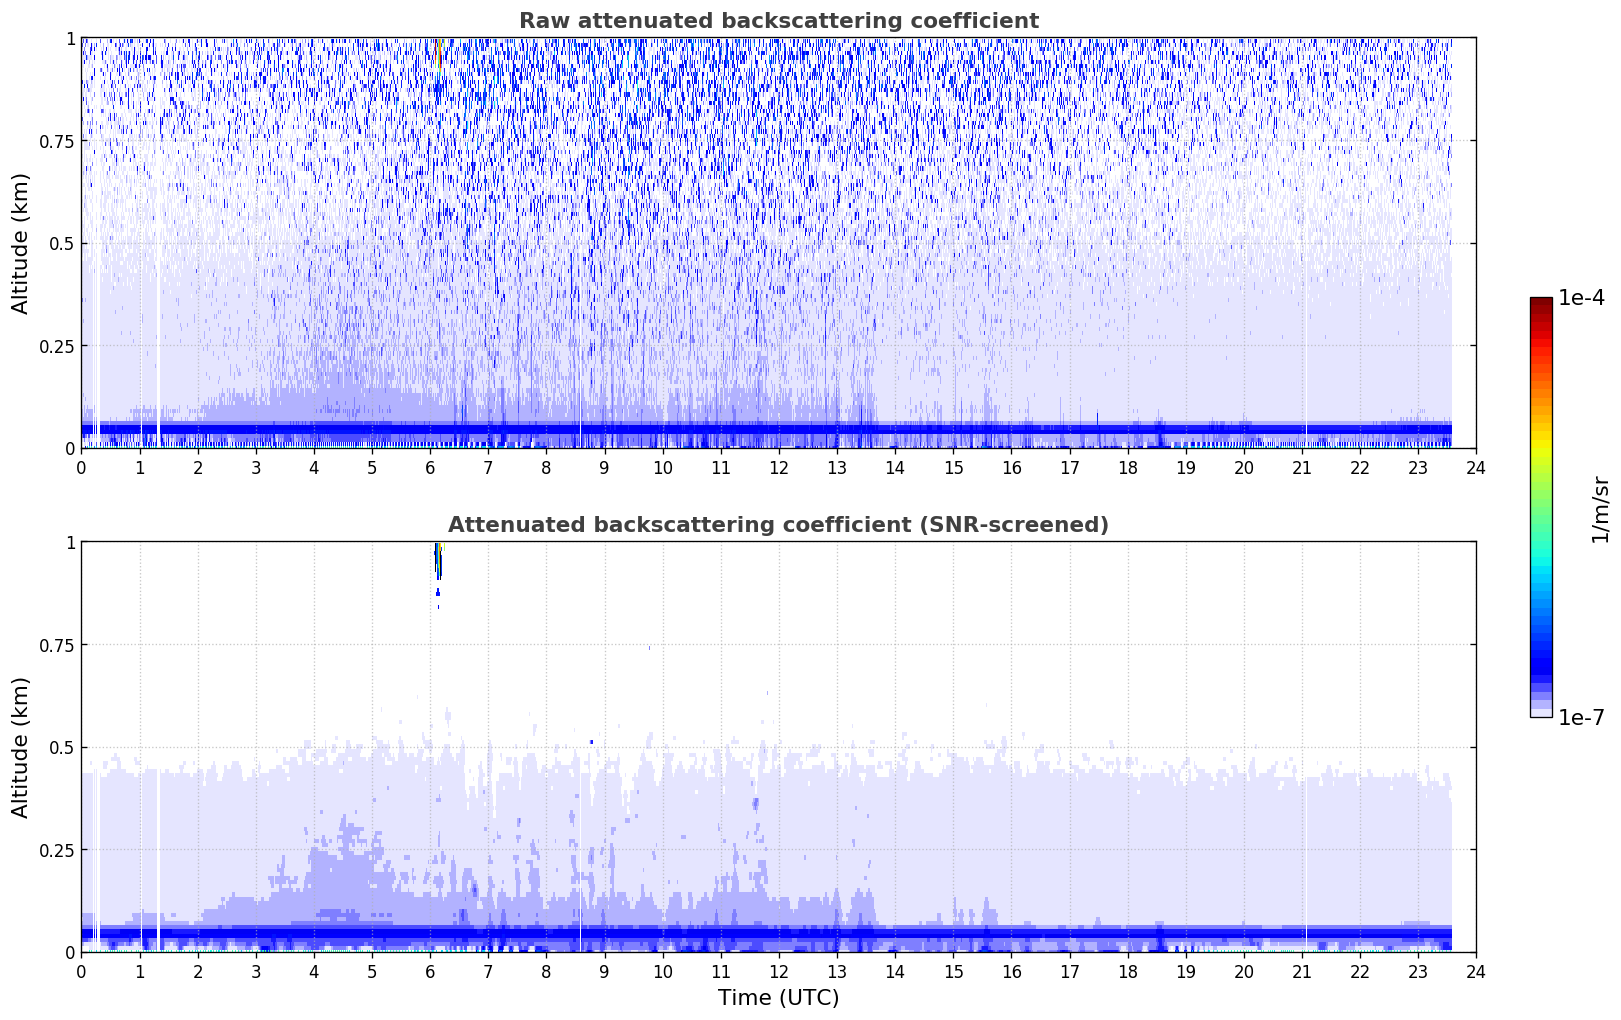Click the 'Time (UTC)' x-axis label

778,998
